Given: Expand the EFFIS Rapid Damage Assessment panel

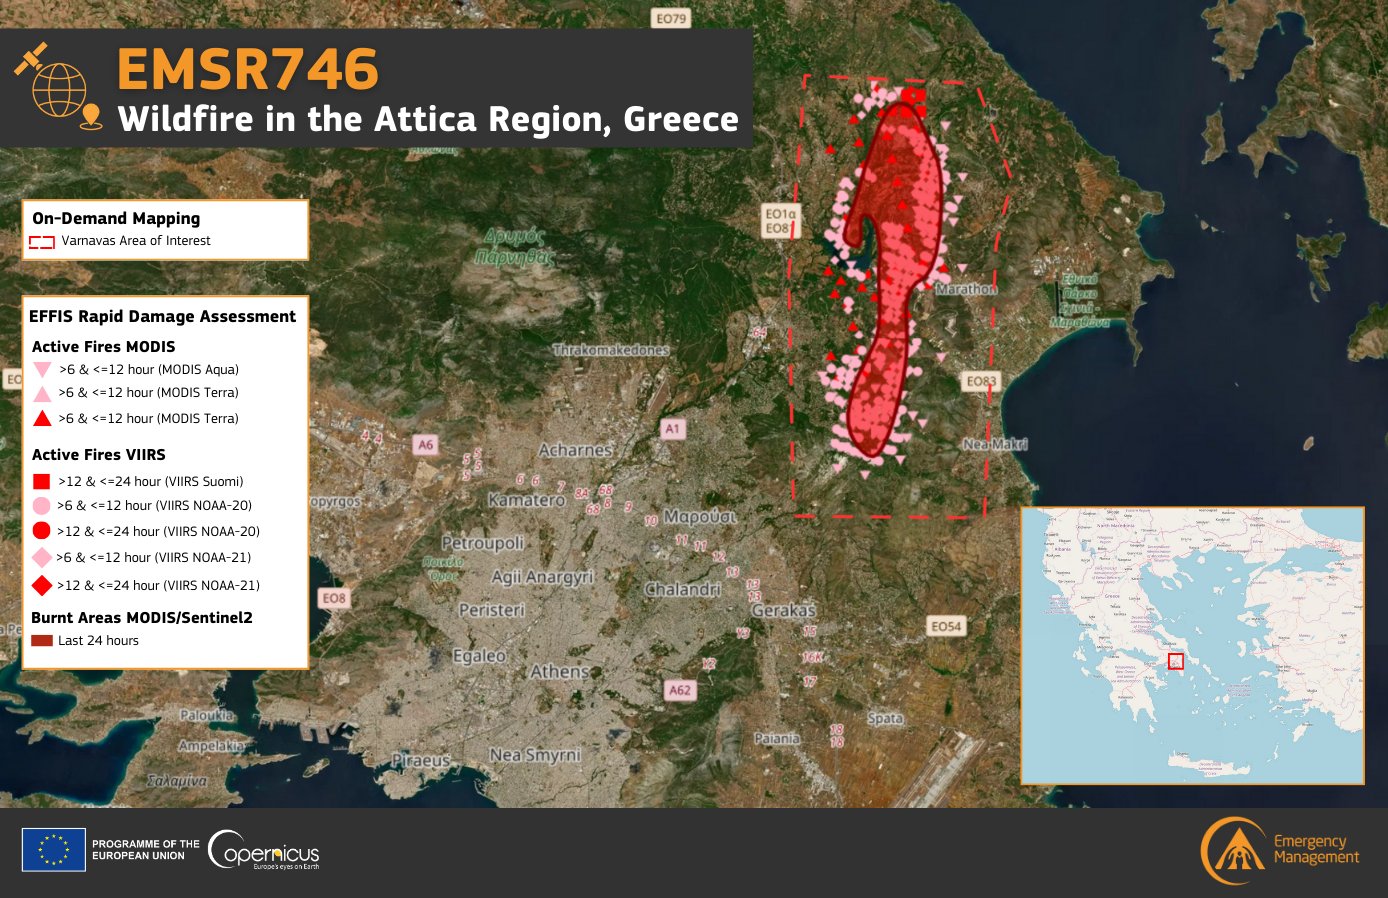Looking at the screenshot, I should point(163,316).
